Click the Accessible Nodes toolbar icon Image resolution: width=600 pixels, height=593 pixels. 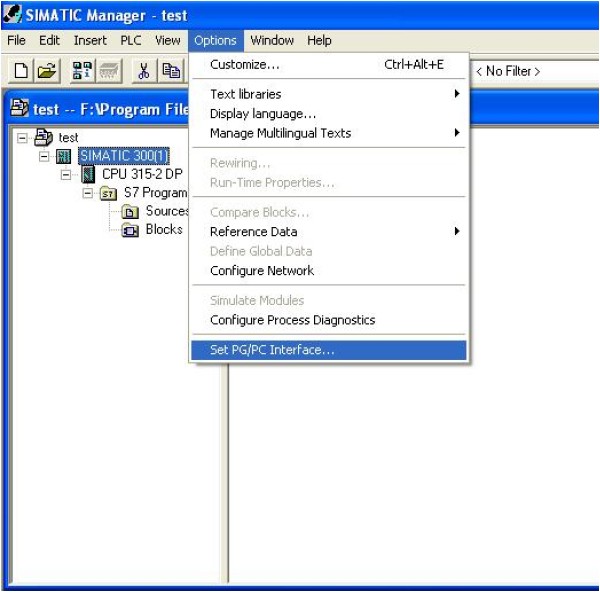(x=83, y=71)
